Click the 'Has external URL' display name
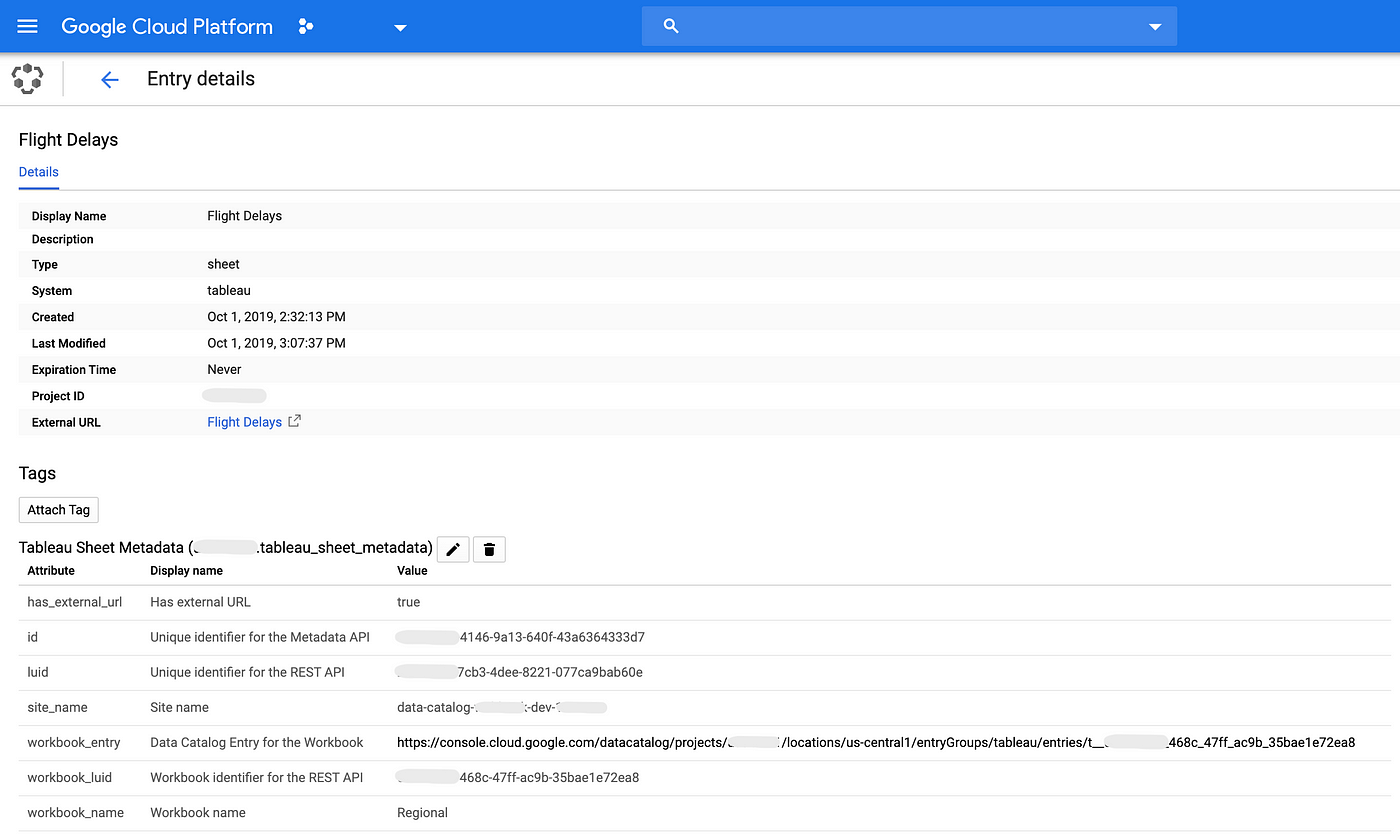This screenshot has width=1400, height=840. 200,602
